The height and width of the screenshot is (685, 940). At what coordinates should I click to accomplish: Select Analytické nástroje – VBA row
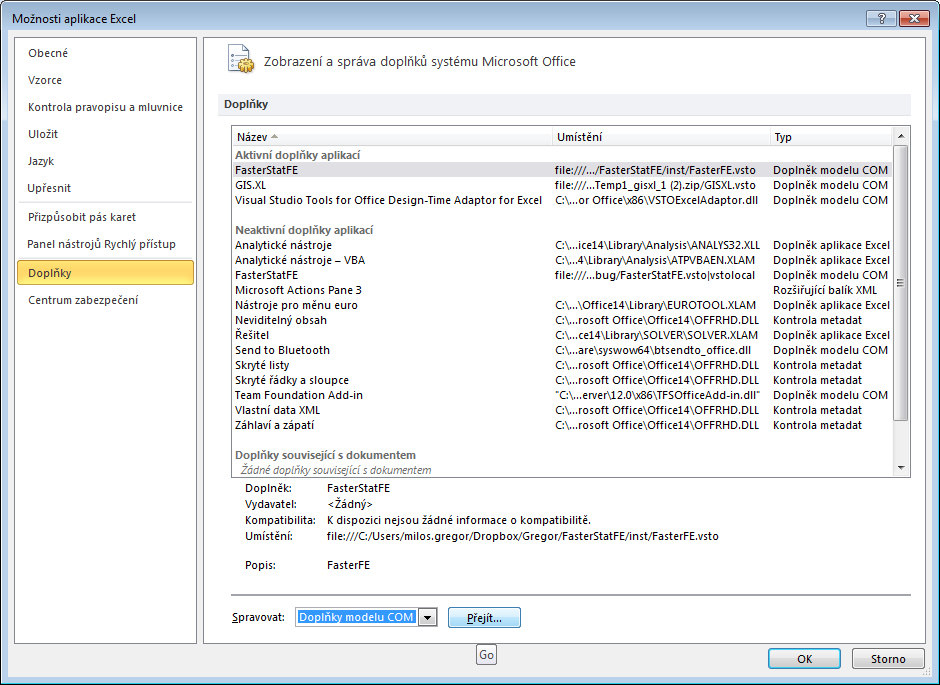[x=562, y=260]
